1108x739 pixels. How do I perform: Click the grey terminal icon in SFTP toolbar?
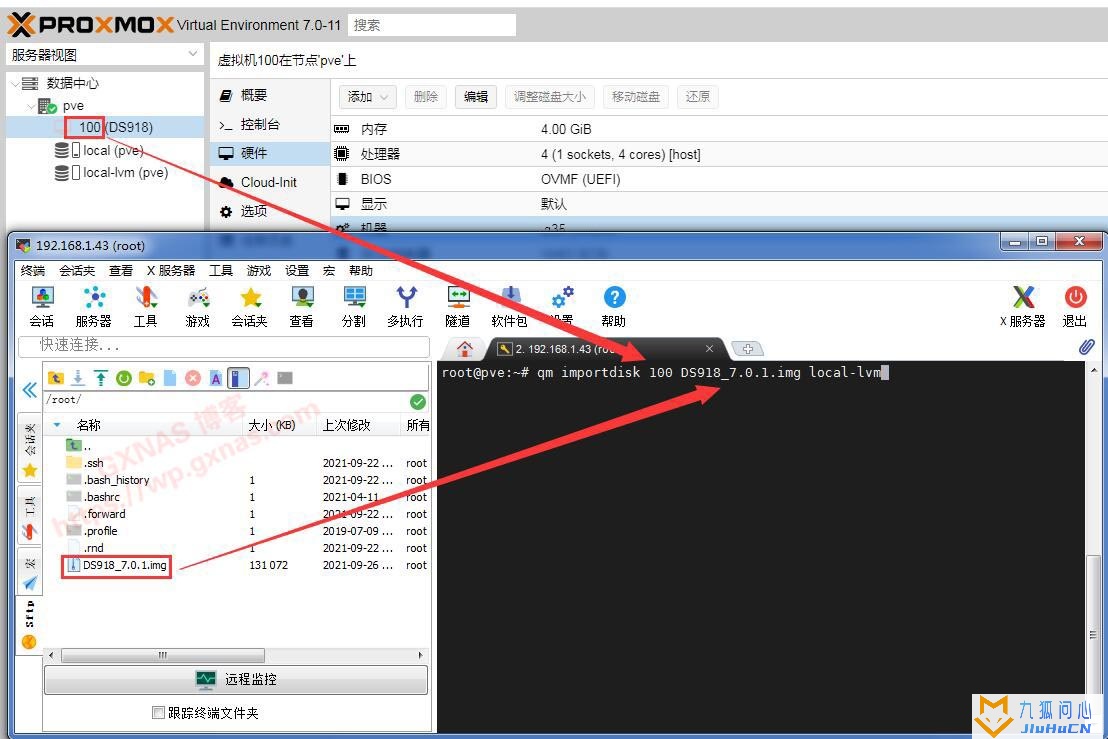point(285,378)
